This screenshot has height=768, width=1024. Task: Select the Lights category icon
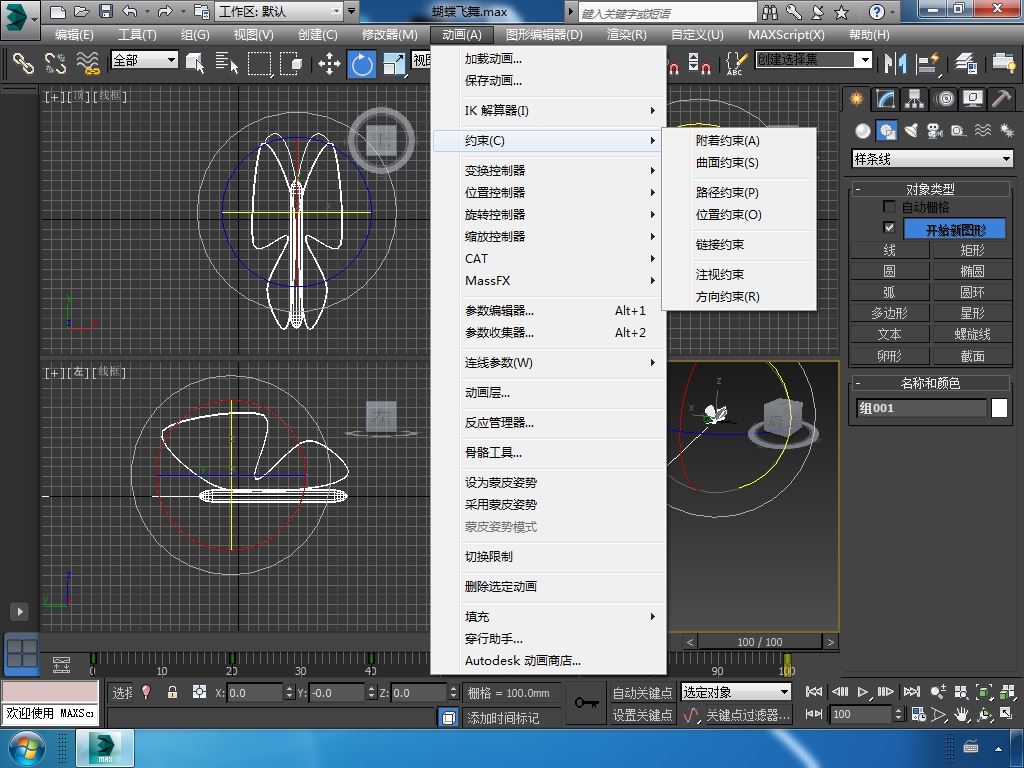(910, 131)
